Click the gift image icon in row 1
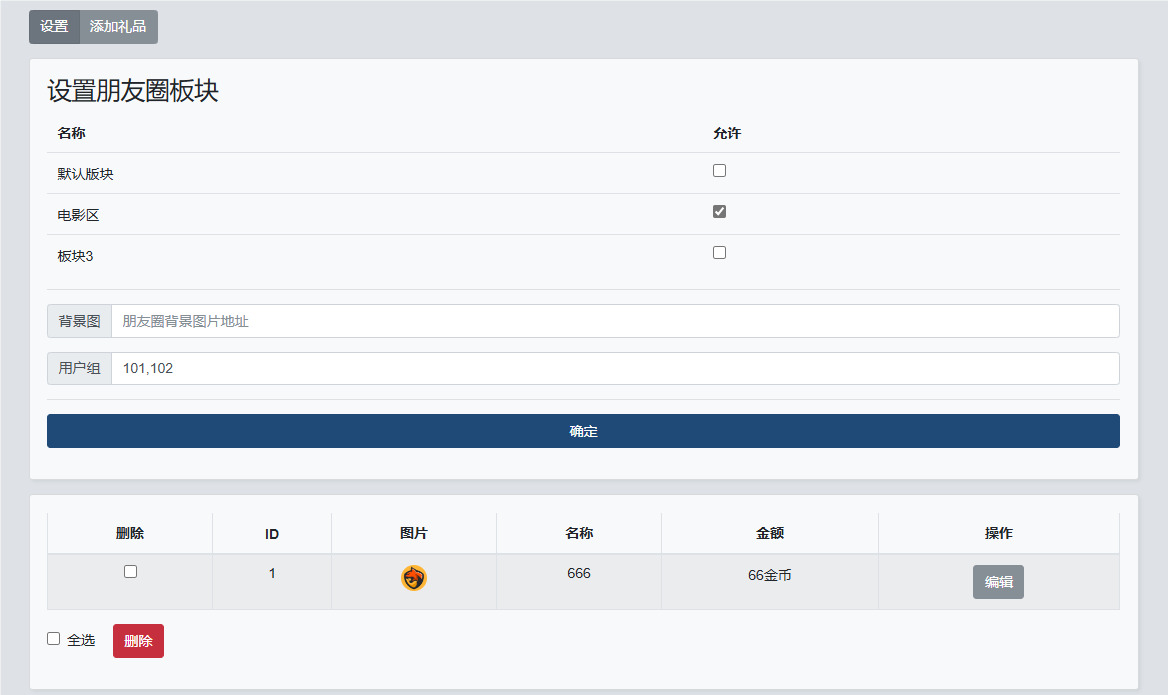1168x695 pixels. 414,578
